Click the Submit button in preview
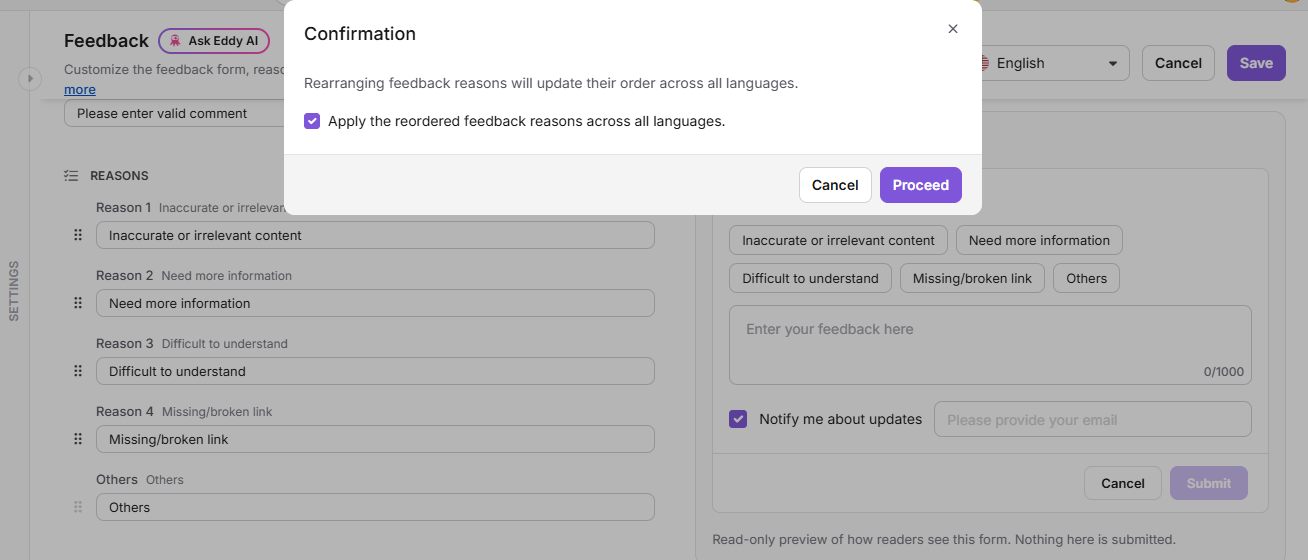This screenshot has width=1308, height=560. tap(1208, 483)
